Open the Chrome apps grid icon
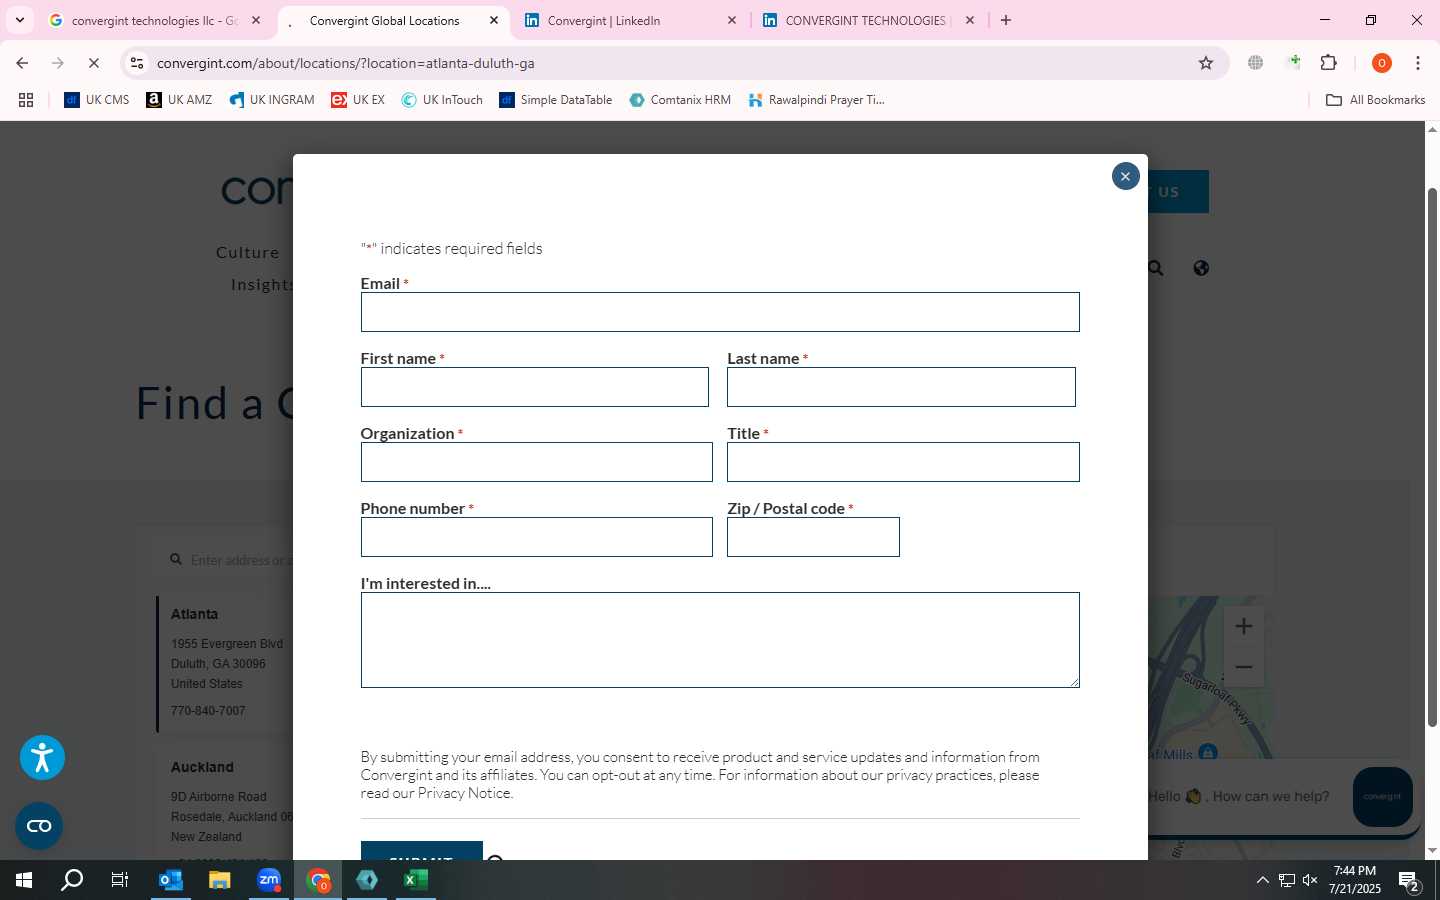Screen dimensions: 1440x900 (x=26, y=100)
